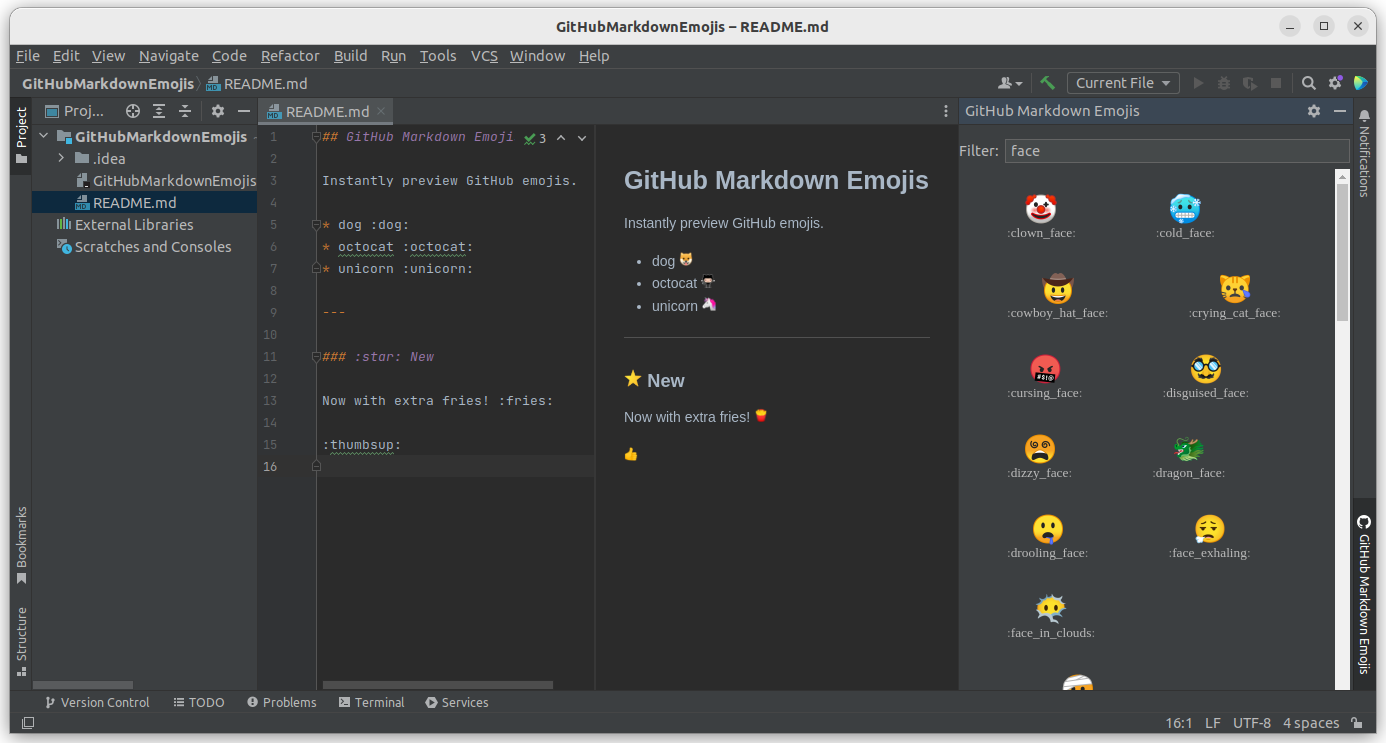Open the Navigate menu

169,56
